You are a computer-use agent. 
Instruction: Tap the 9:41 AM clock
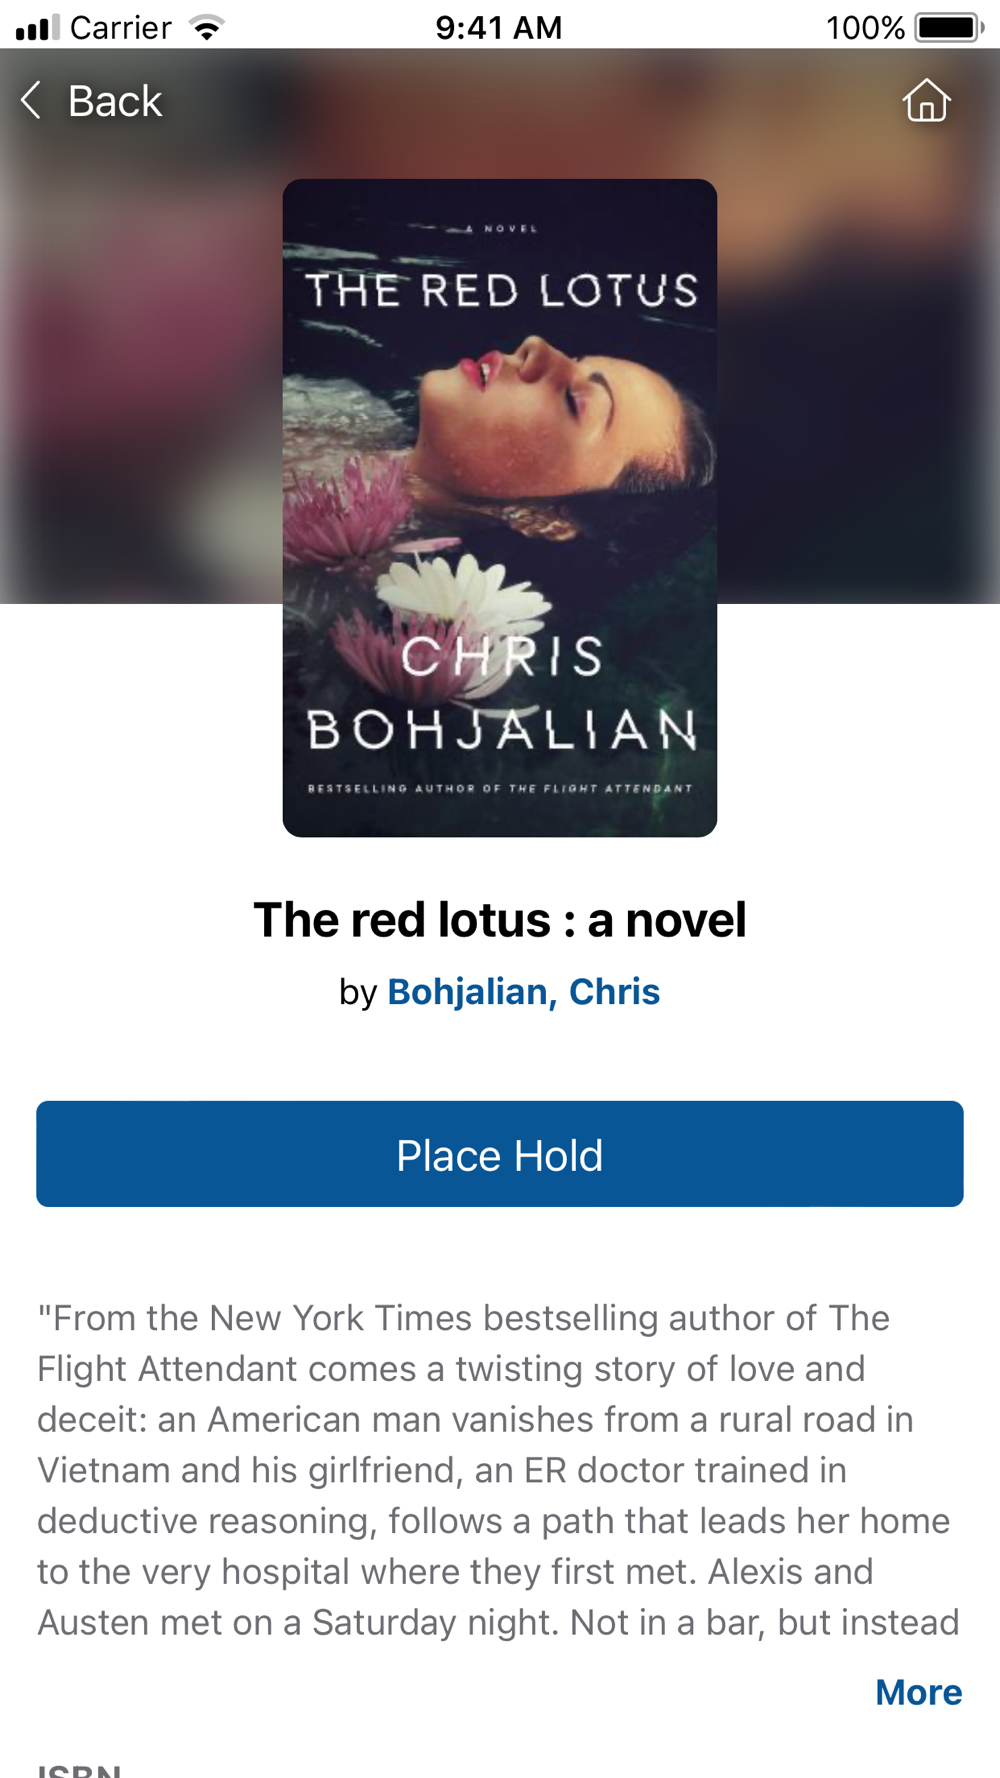point(499,27)
